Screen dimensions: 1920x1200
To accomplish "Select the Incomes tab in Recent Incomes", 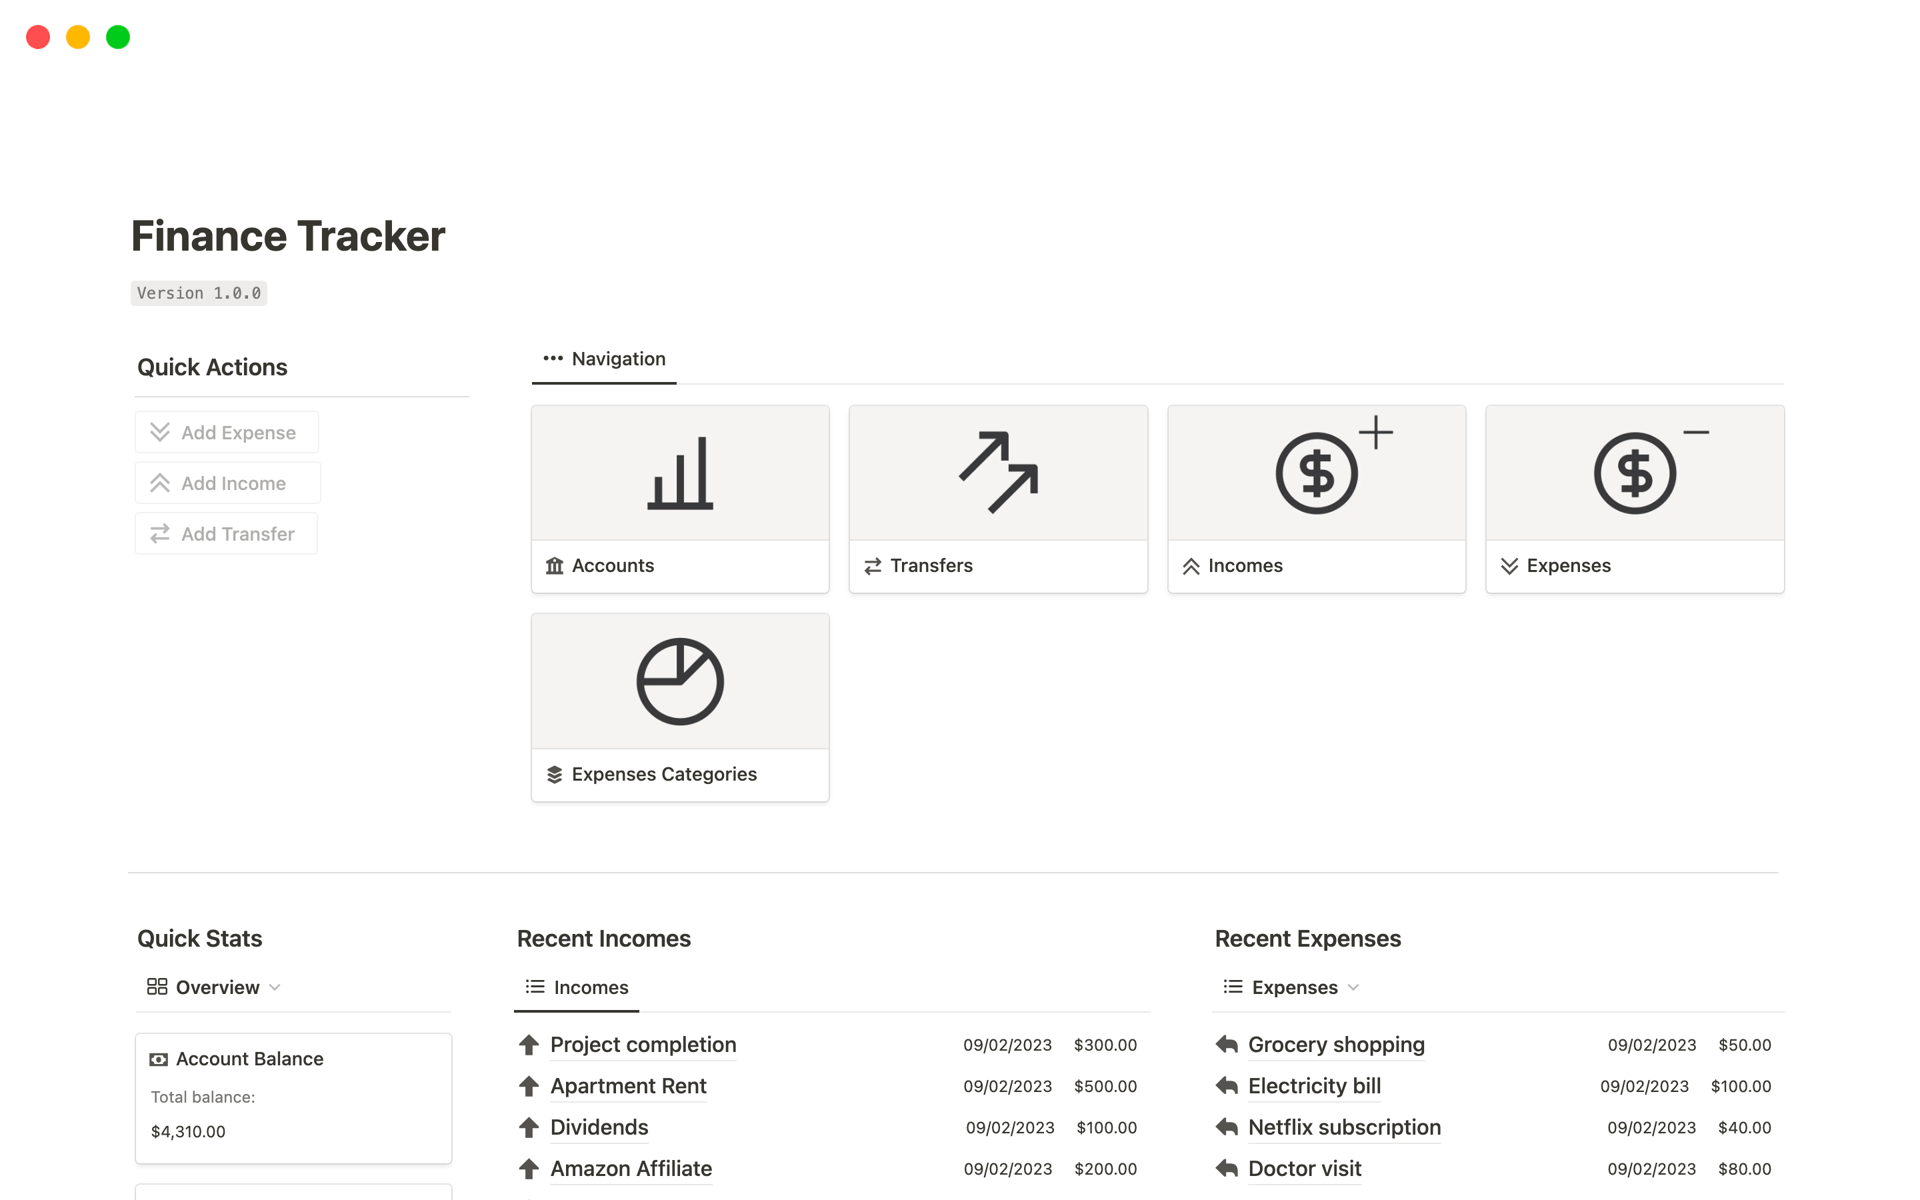I will pos(578,987).
